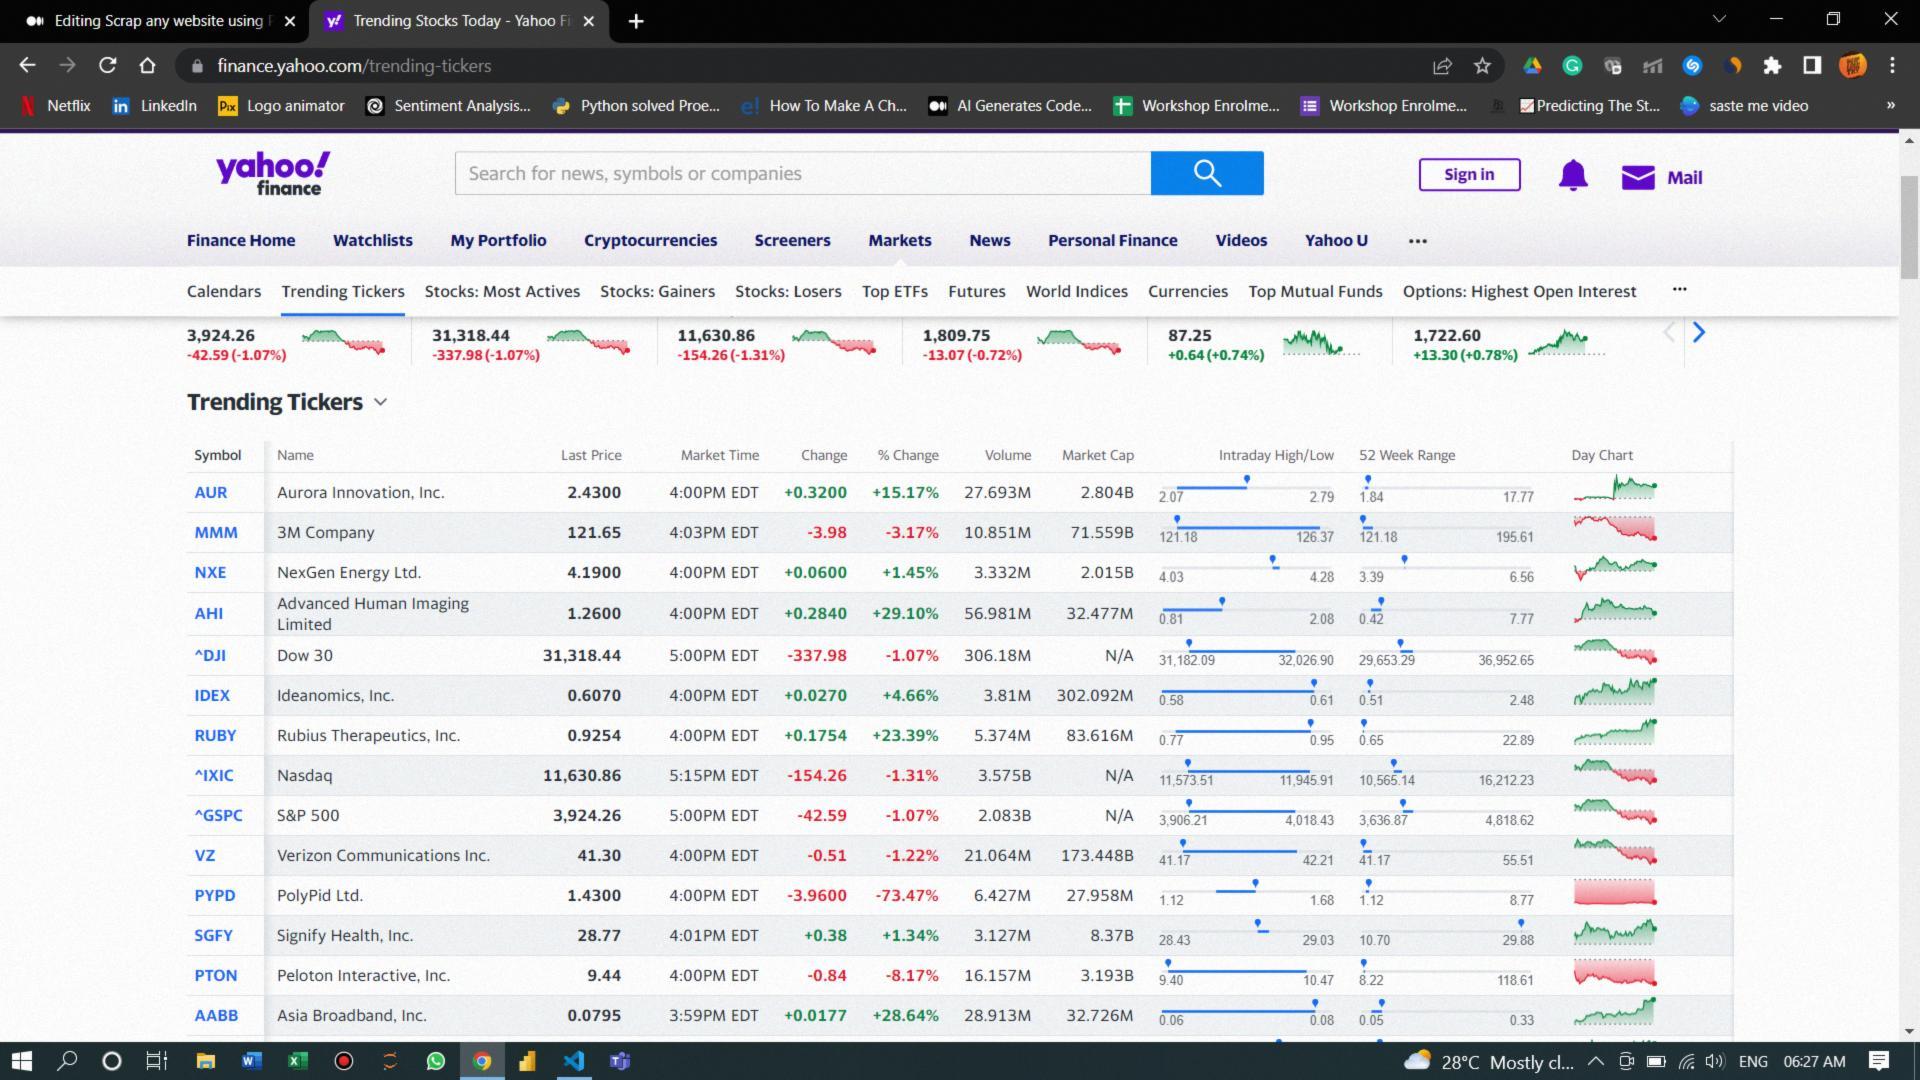
Task: Open the PYPD day chart thumbnail
Action: (x=1614, y=893)
